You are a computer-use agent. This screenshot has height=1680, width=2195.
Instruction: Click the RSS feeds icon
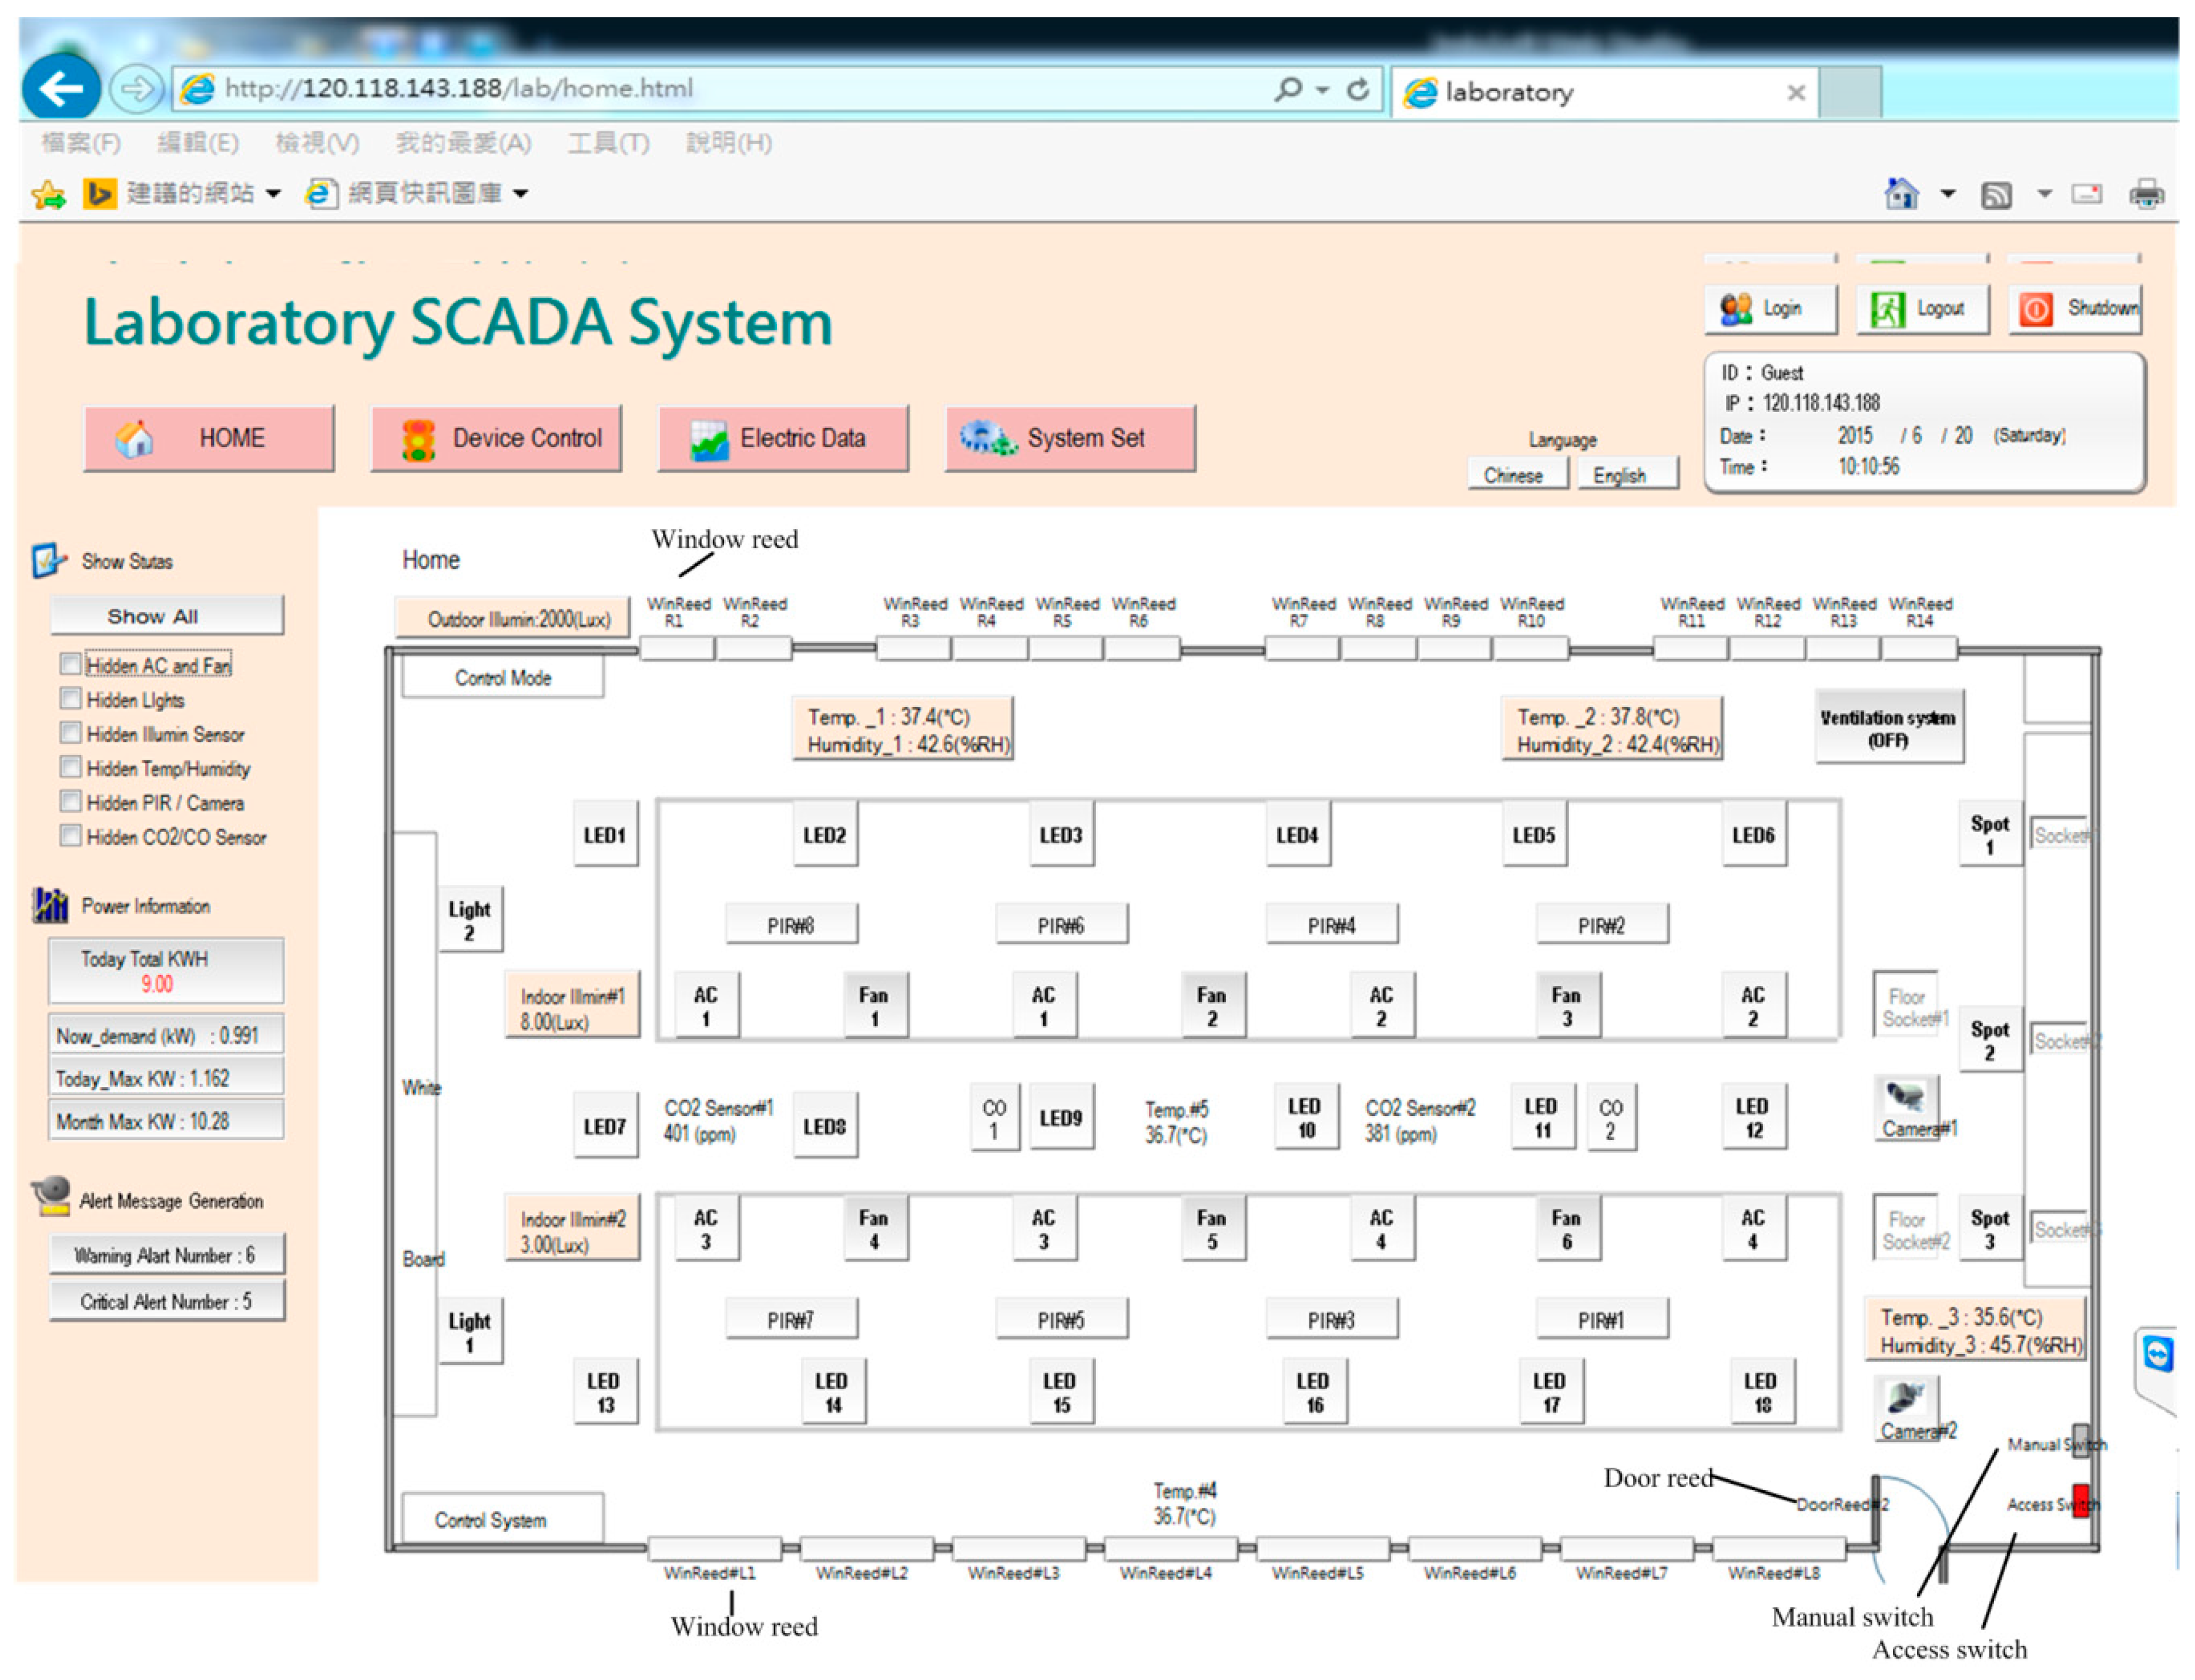tap(1996, 194)
